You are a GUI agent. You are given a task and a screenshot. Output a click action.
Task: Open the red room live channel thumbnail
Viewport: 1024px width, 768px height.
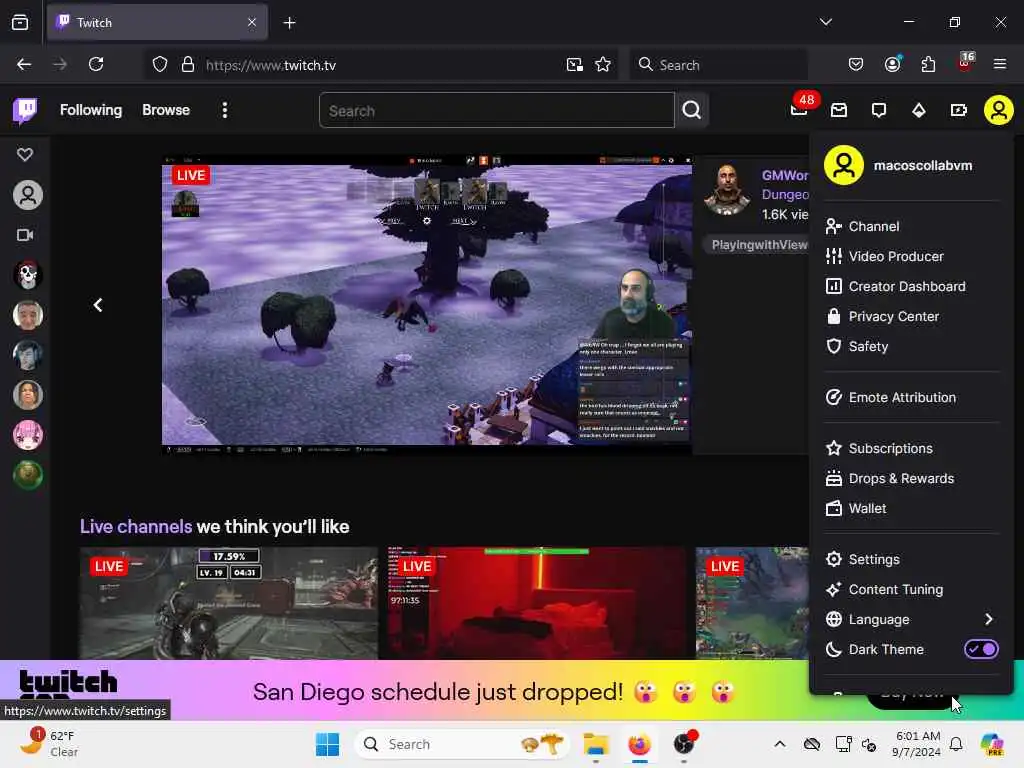pos(536,603)
